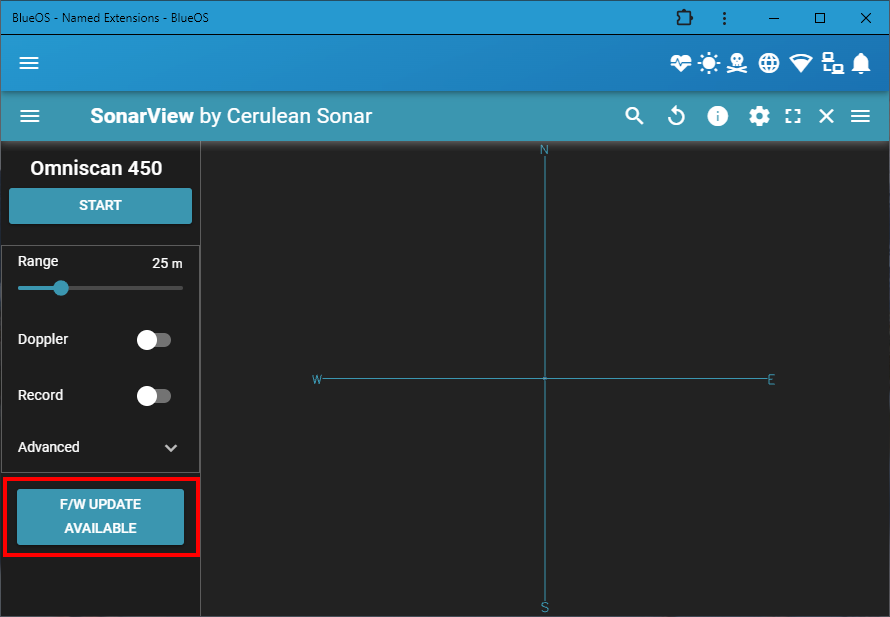The height and width of the screenshot is (617, 890).
Task: Adjust the Range slider handle
Action: (x=60, y=288)
